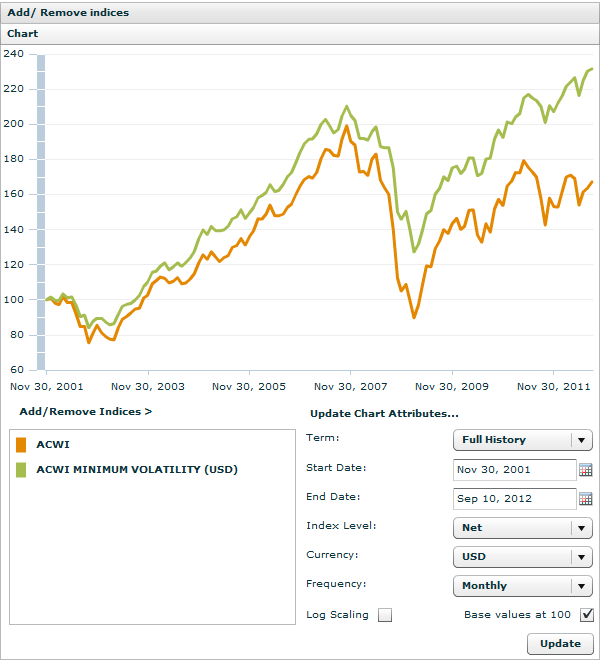Change the Frequency dropdown from Monthly

(523, 586)
